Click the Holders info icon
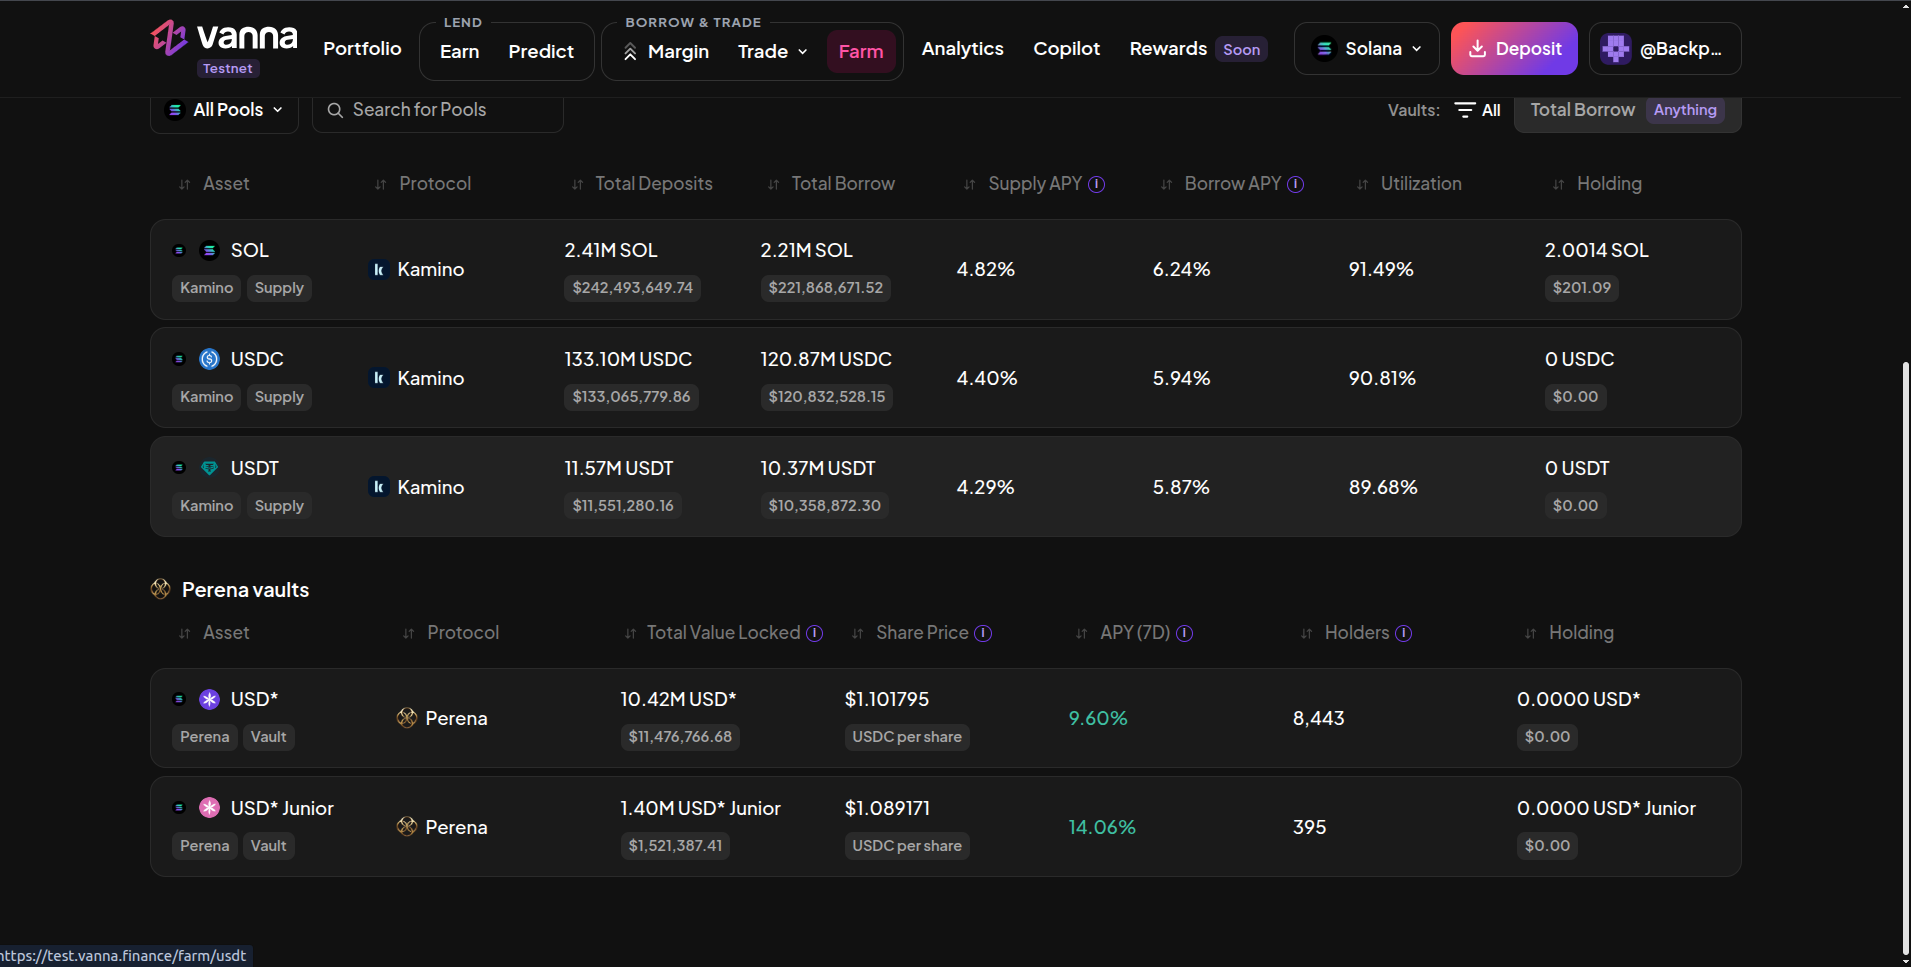 1403,633
